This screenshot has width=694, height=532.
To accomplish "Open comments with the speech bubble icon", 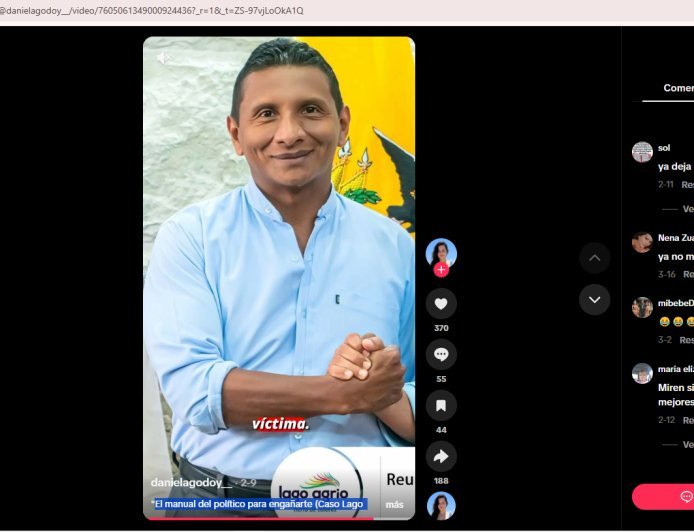I will [x=441, y=355].
